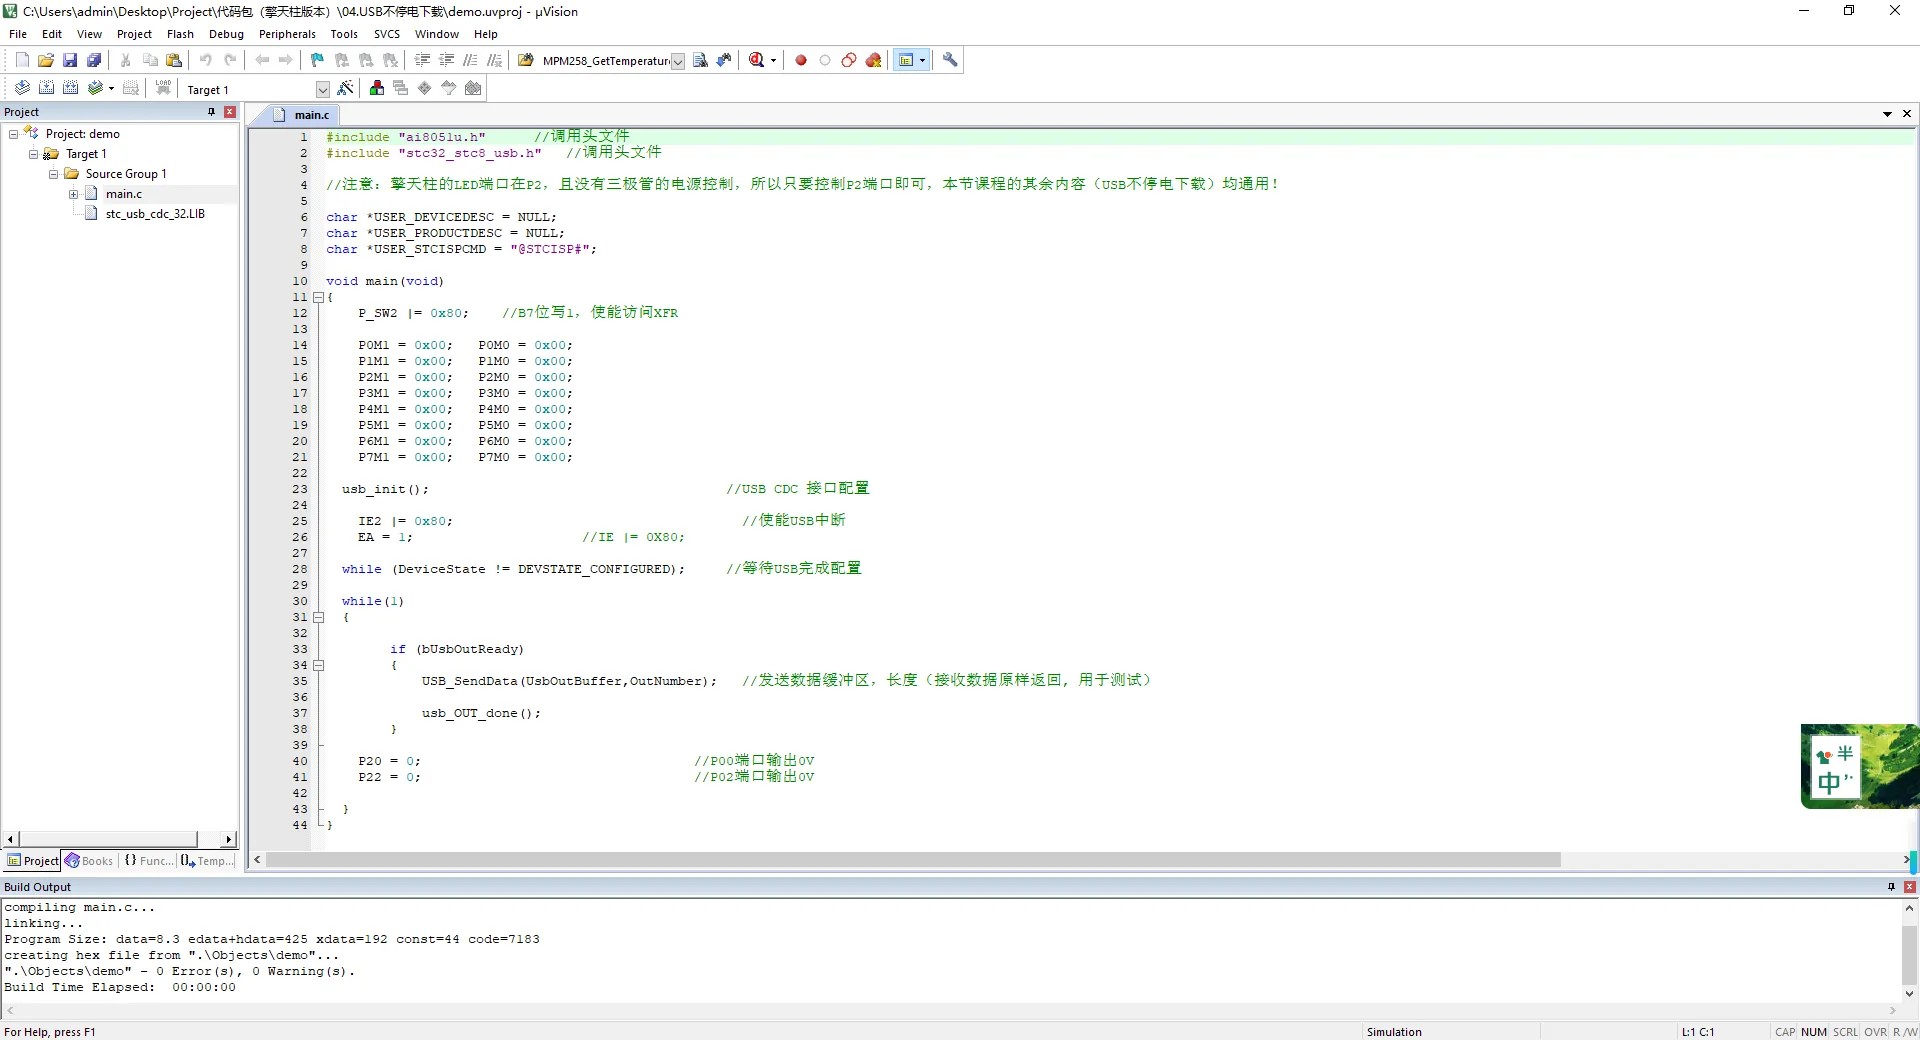Open Configuration with the wrench icon

point(950,60)
